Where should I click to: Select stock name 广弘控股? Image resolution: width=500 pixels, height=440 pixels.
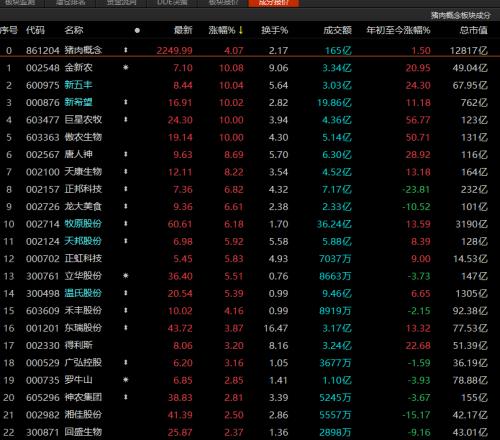pos(83,362)
